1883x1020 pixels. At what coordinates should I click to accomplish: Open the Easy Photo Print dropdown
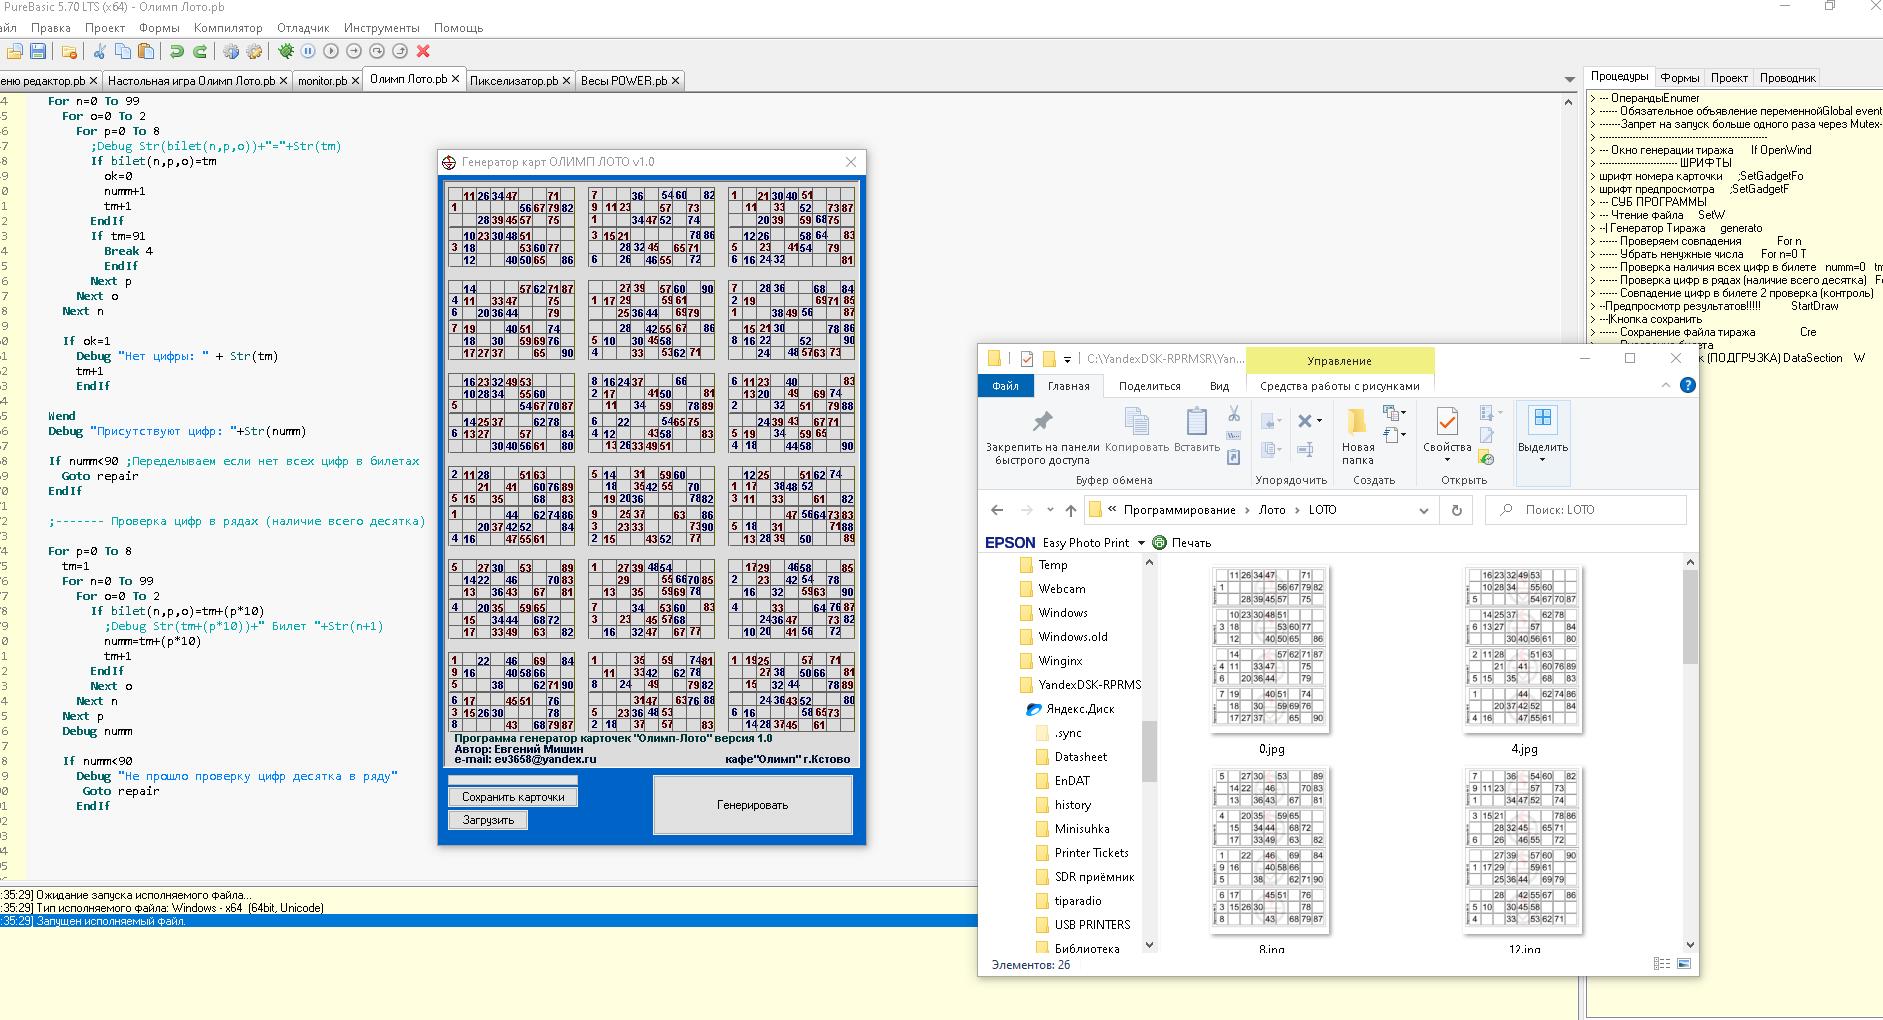(x=1141, y=543)
